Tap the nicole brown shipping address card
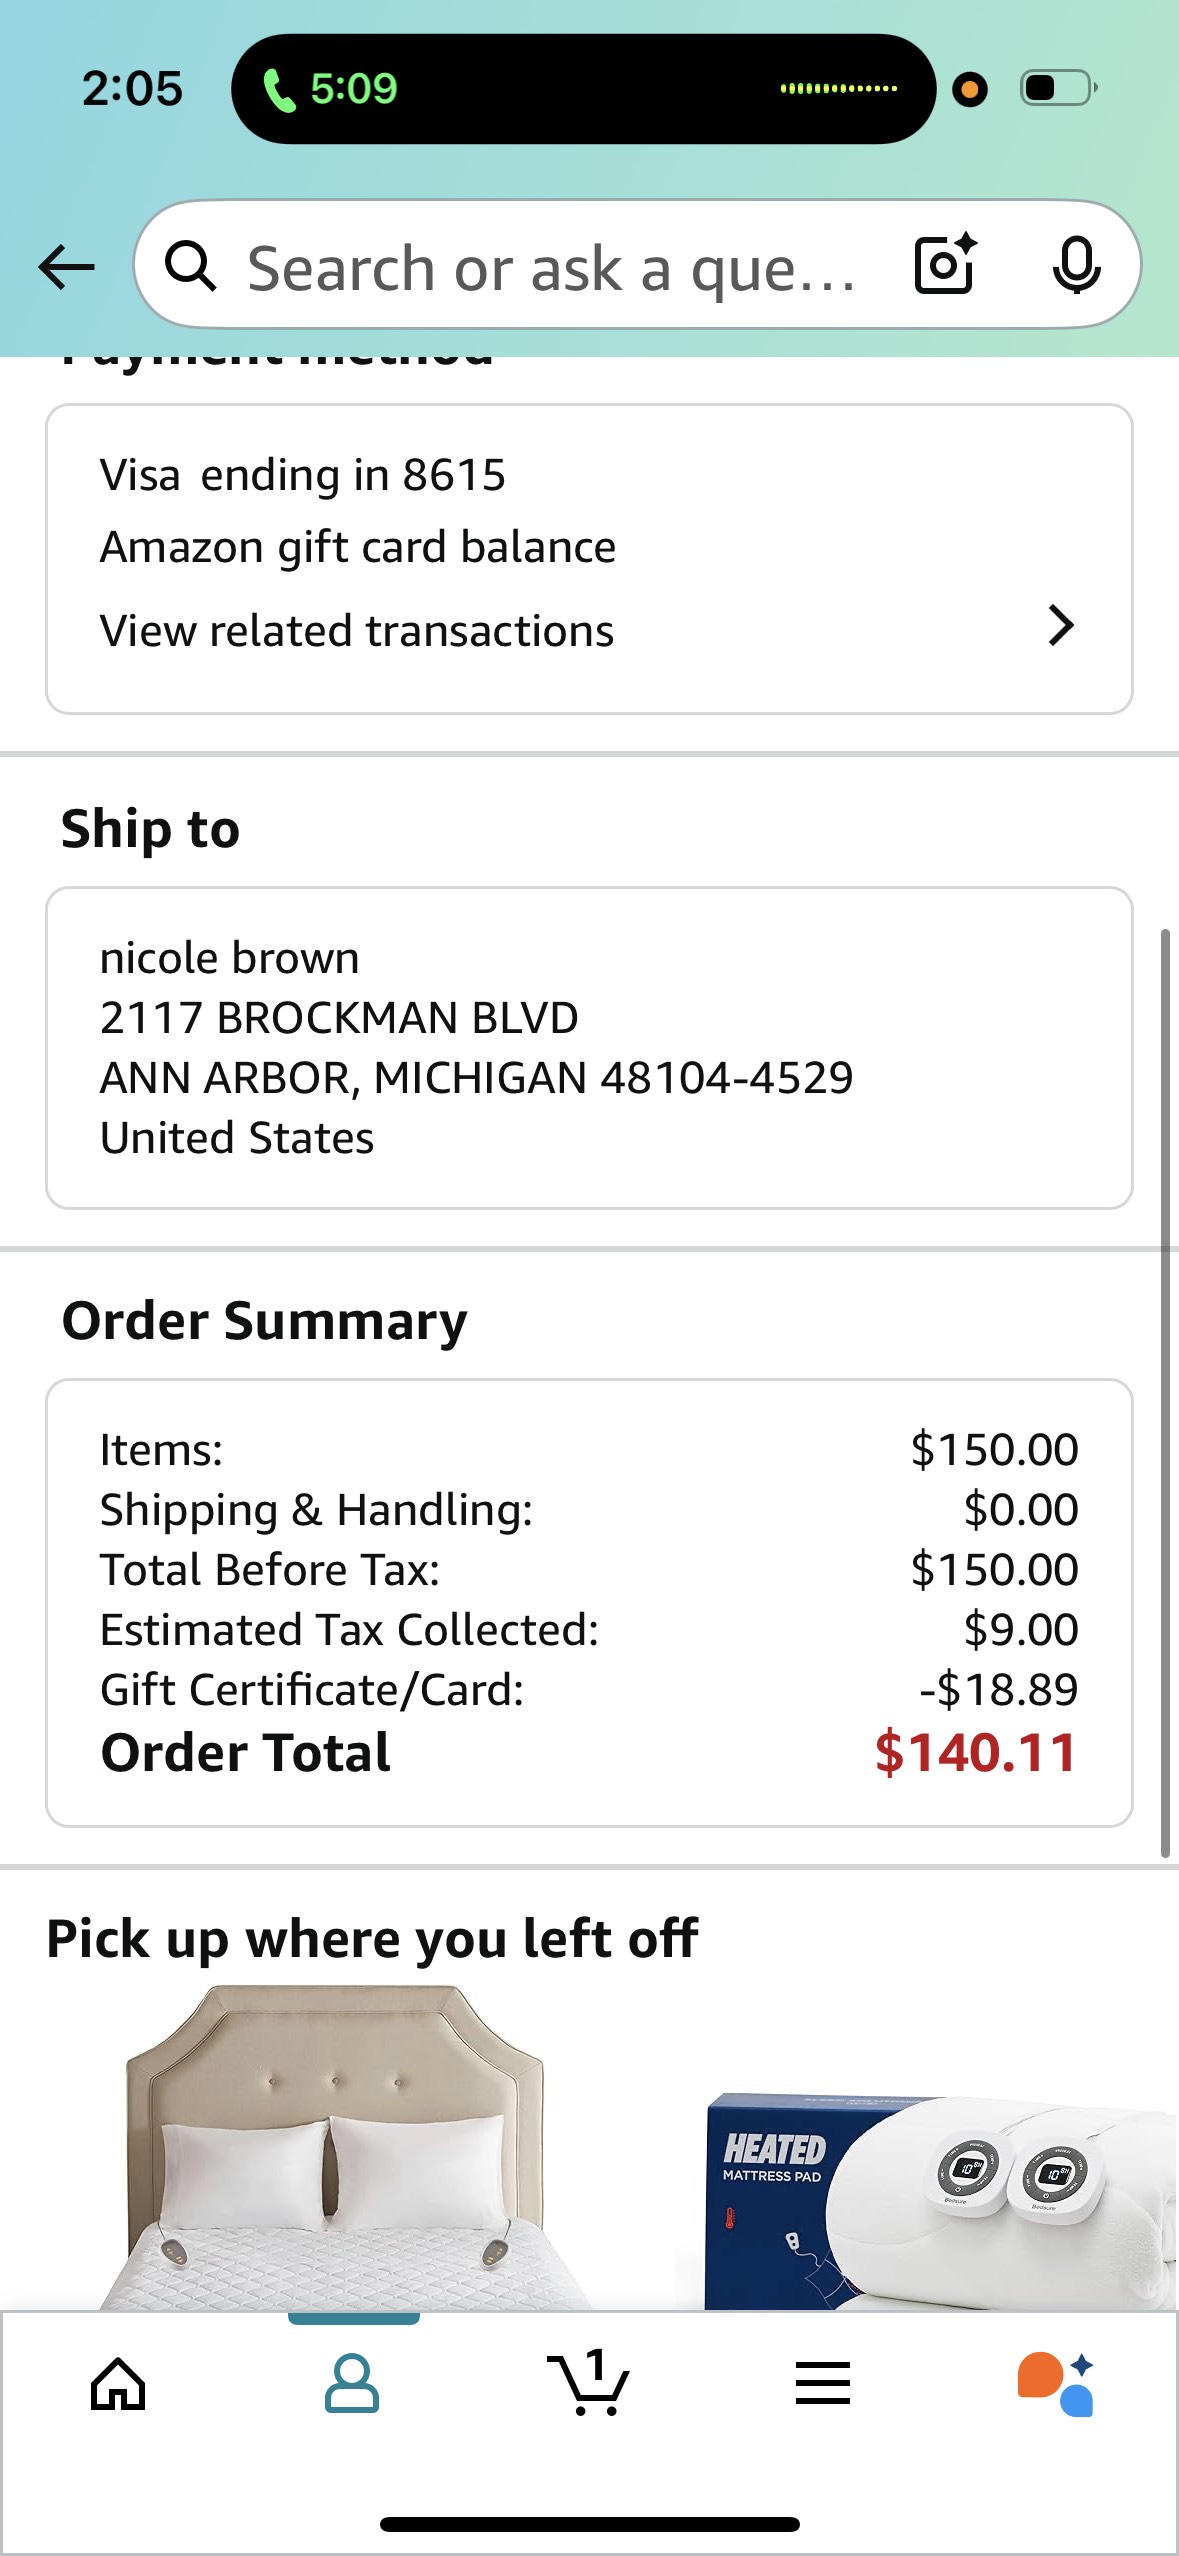1179x2556 pixels. pos(589,1048)
